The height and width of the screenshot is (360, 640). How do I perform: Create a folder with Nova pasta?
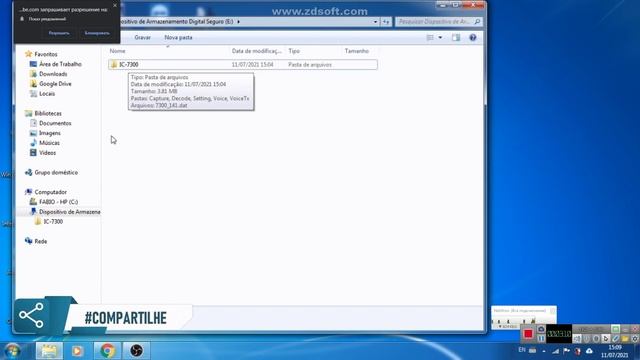tap(178, 37)
